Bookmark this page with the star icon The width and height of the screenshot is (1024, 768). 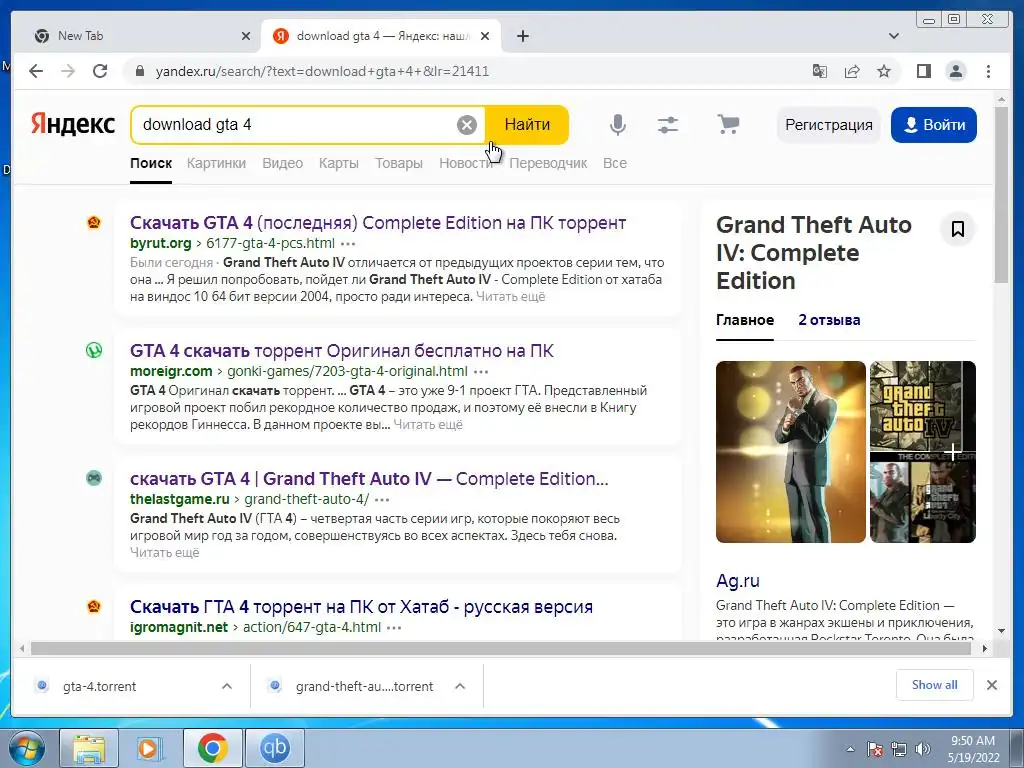pyautogui.click(x=884, y=71)
